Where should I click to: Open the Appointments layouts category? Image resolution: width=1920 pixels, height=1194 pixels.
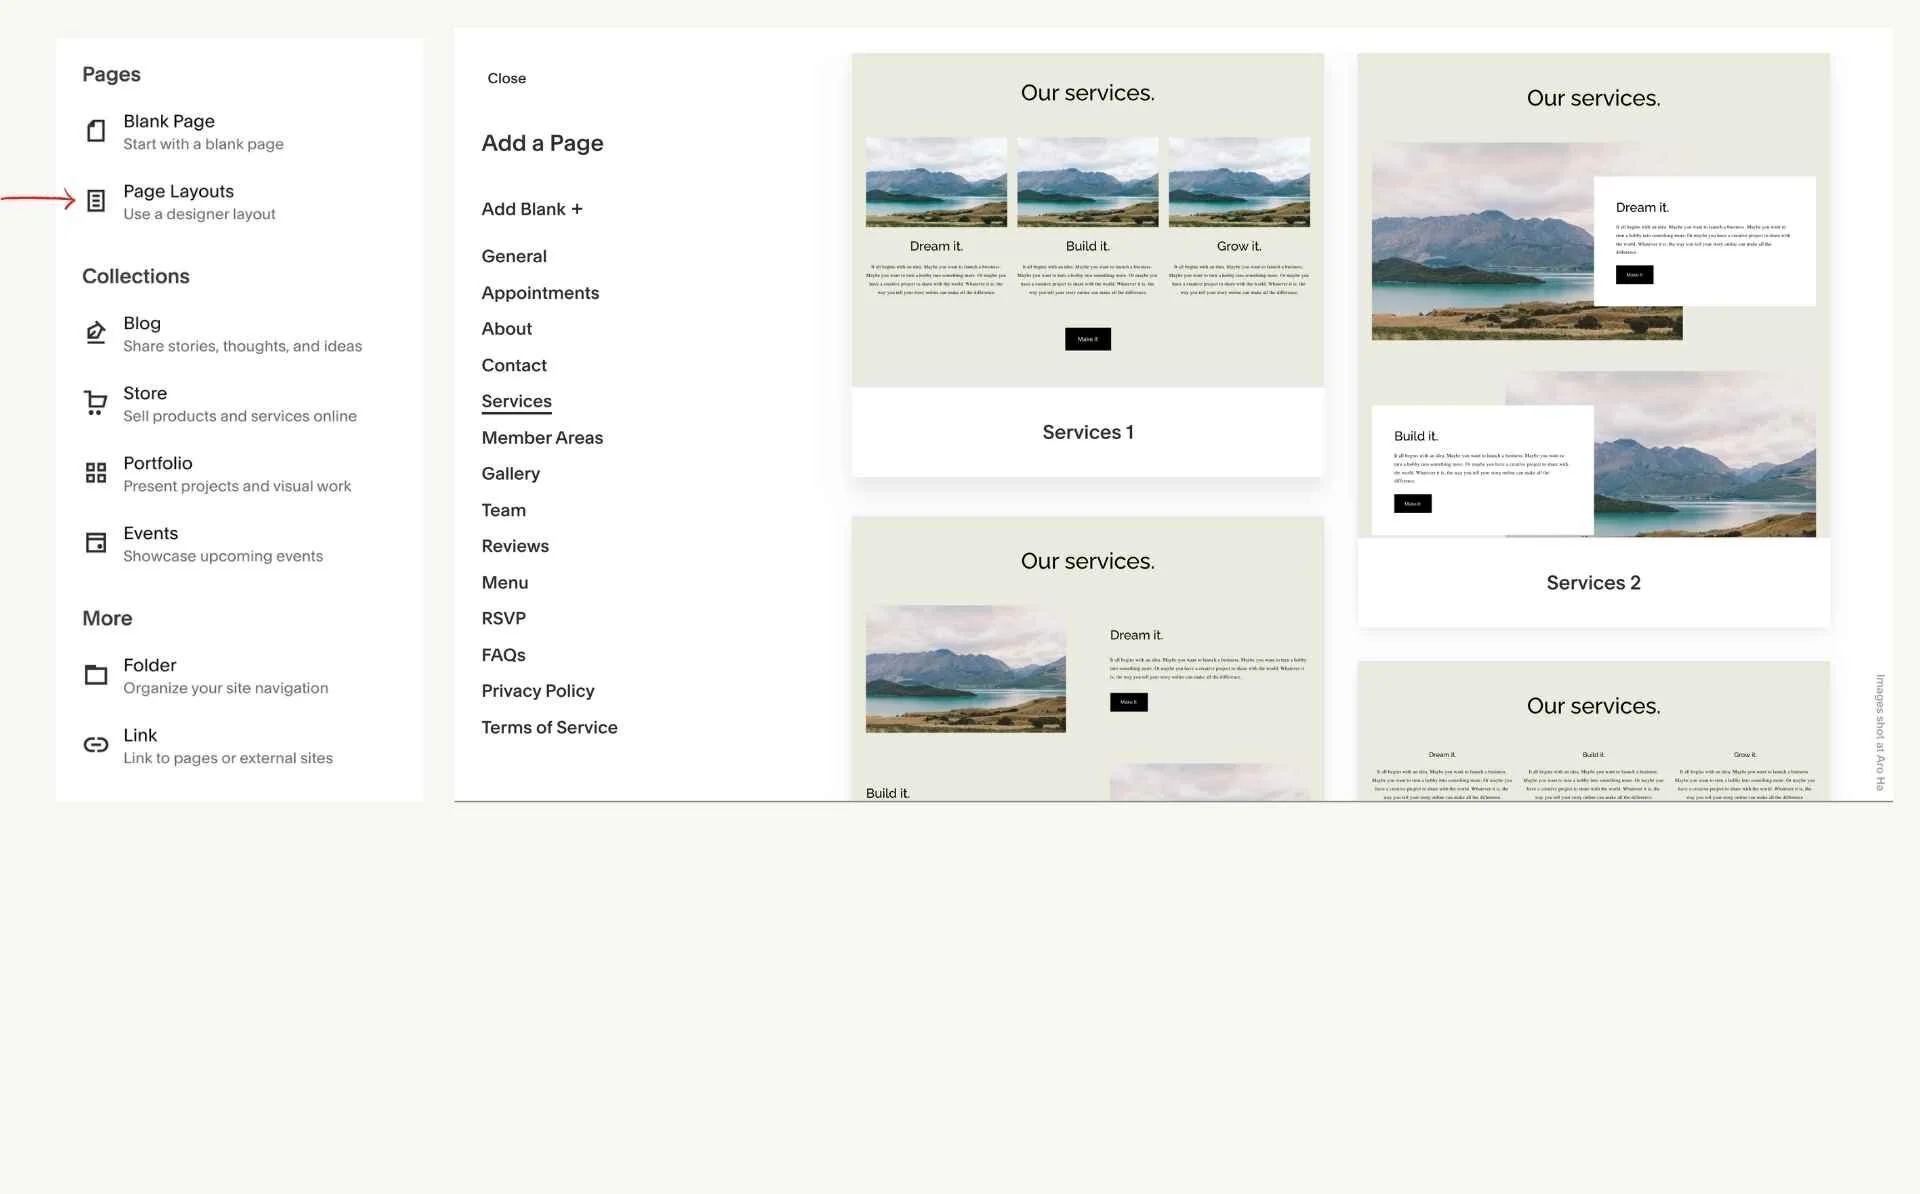(540, 293)
